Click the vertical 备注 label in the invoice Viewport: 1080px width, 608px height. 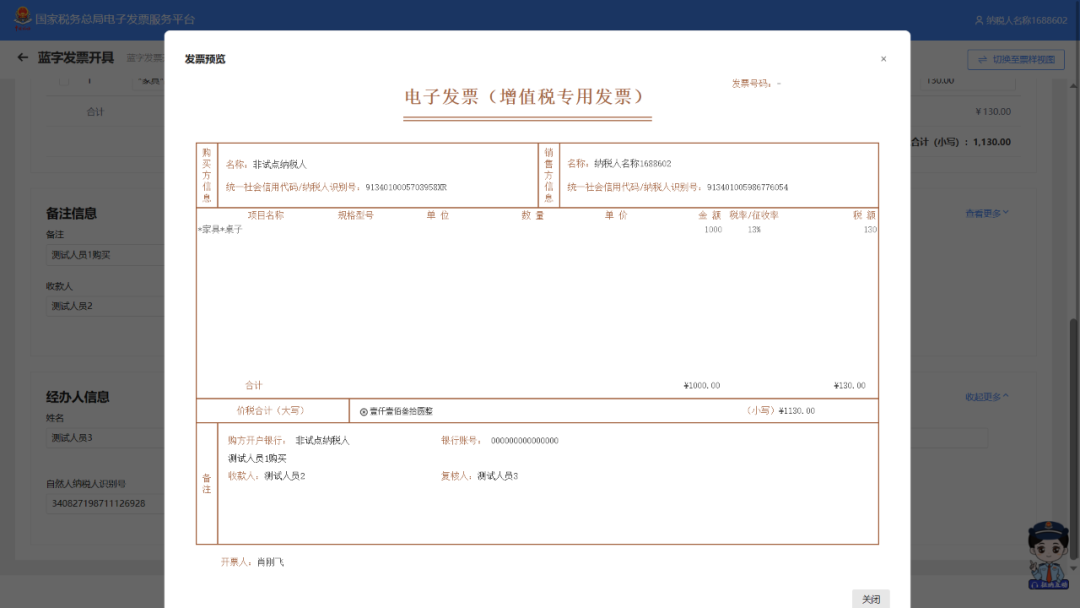click(207, 483)
